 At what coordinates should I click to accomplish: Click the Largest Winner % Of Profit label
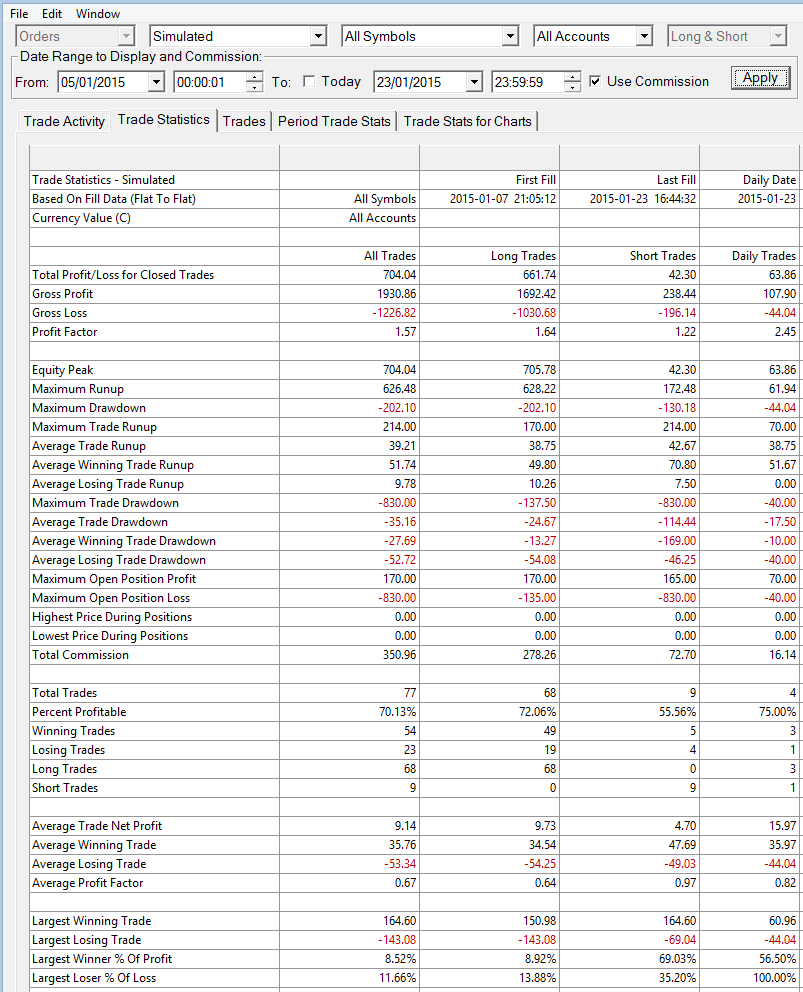click(102, 958)
